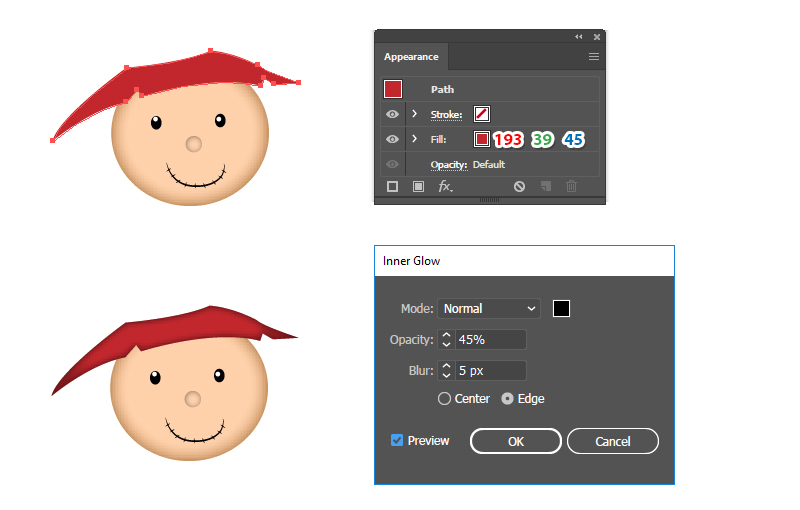The height and width of the screenshot is (510, 800).
Task: Open the fx Add New Effect menu
Action: pyautogui.click(x=446, y=186)
